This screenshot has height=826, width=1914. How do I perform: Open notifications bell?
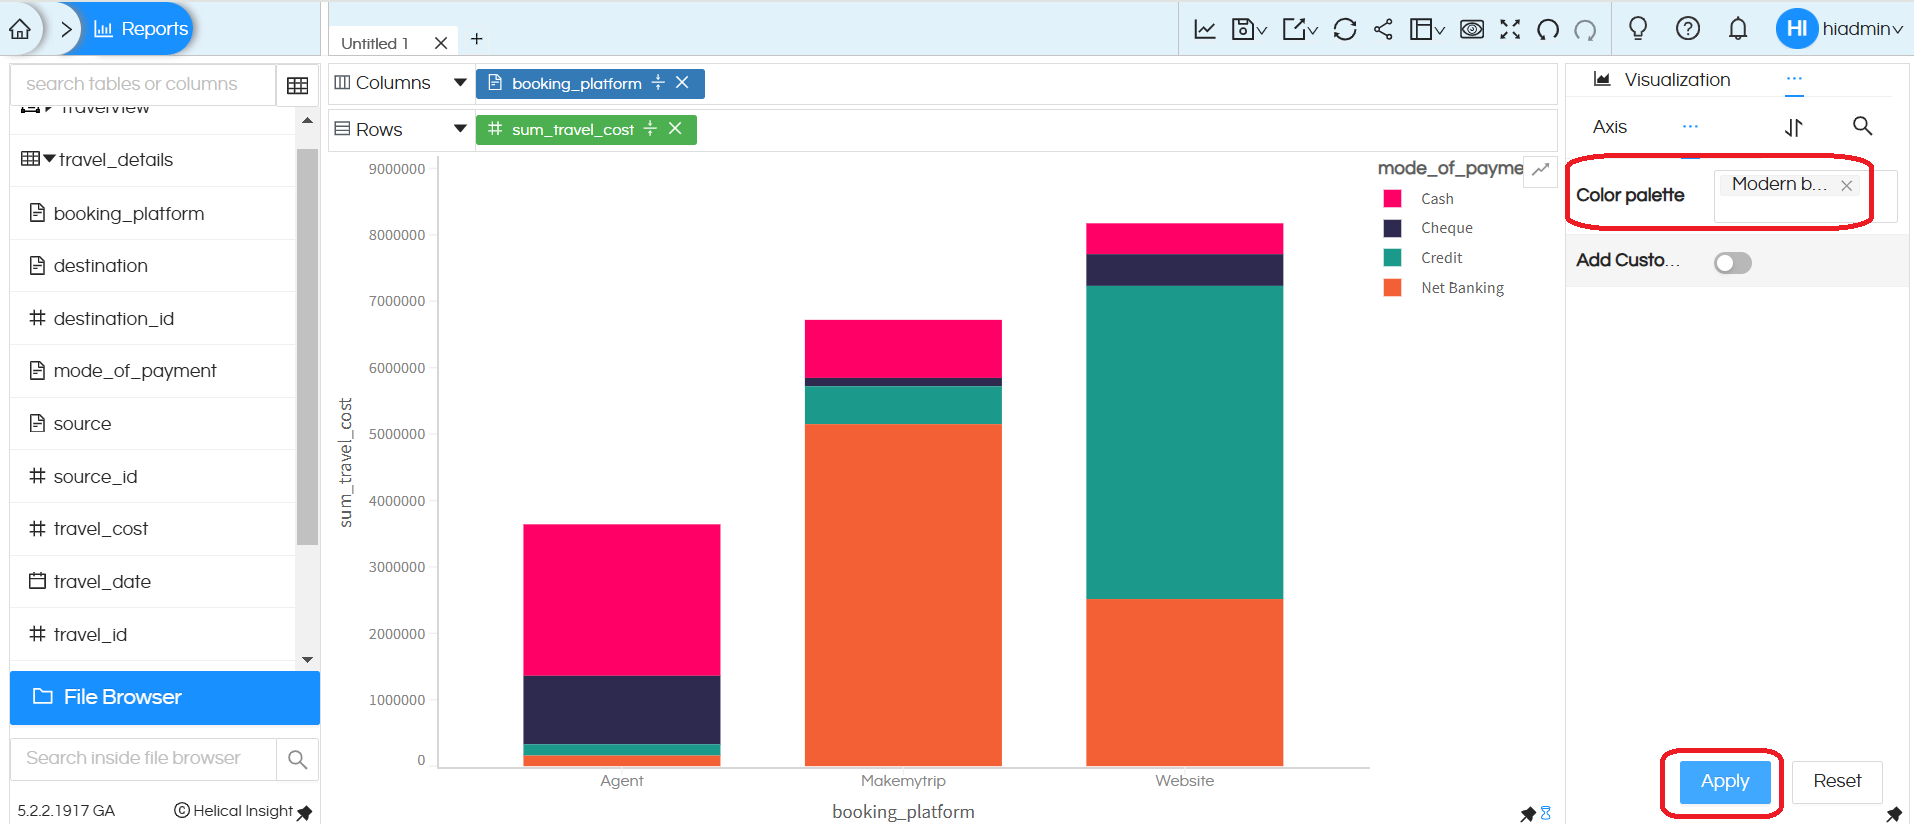1738,28
